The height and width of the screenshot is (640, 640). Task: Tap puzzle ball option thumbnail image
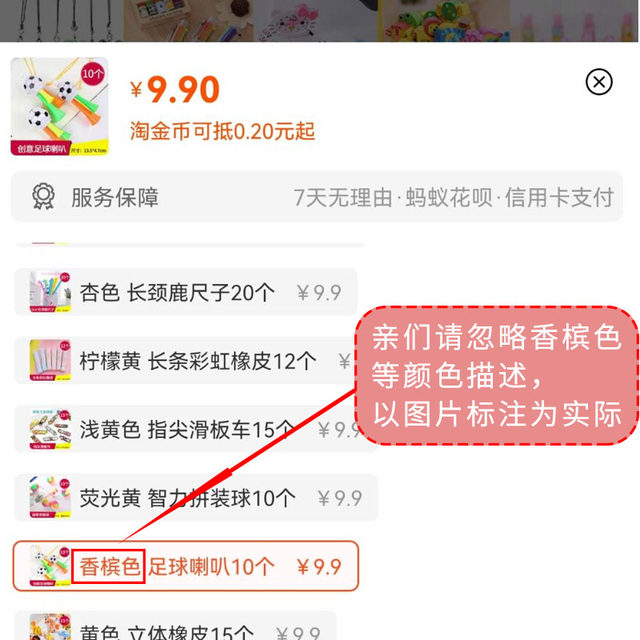50,497
